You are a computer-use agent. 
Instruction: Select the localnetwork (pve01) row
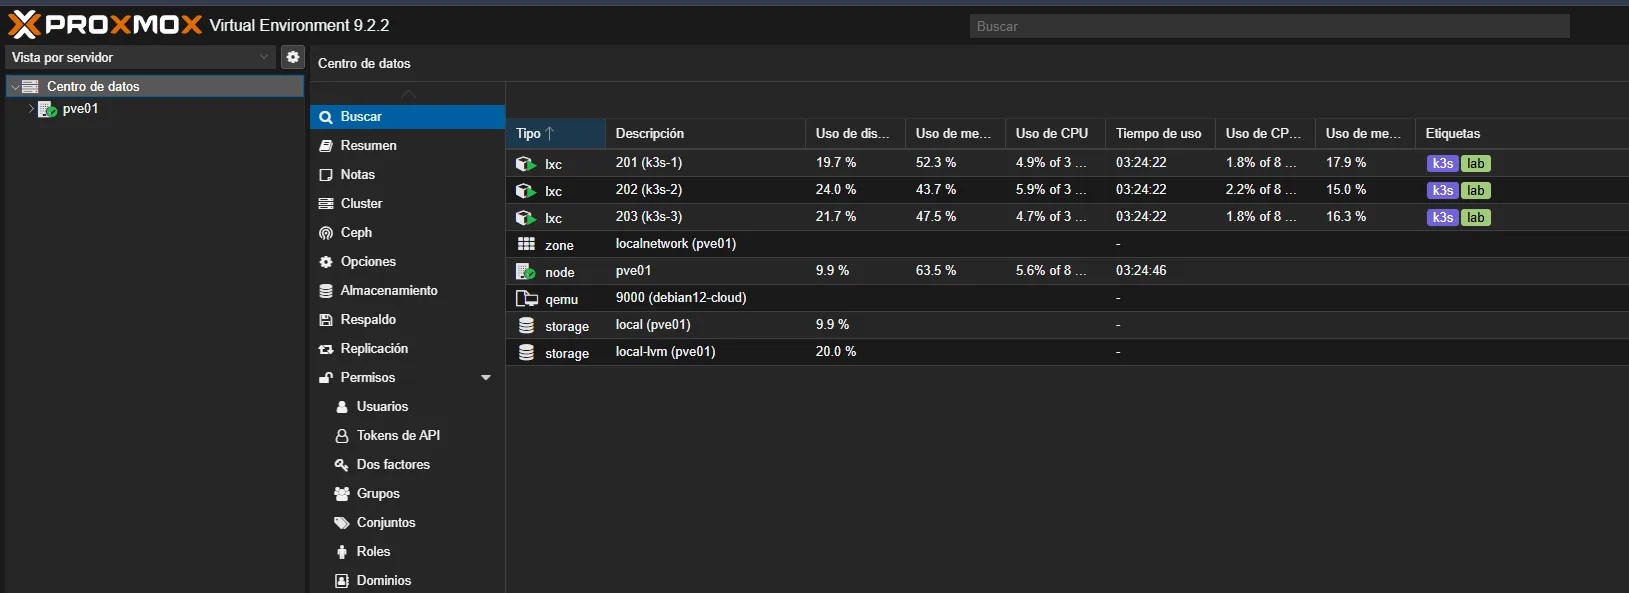click(1067, 244)
